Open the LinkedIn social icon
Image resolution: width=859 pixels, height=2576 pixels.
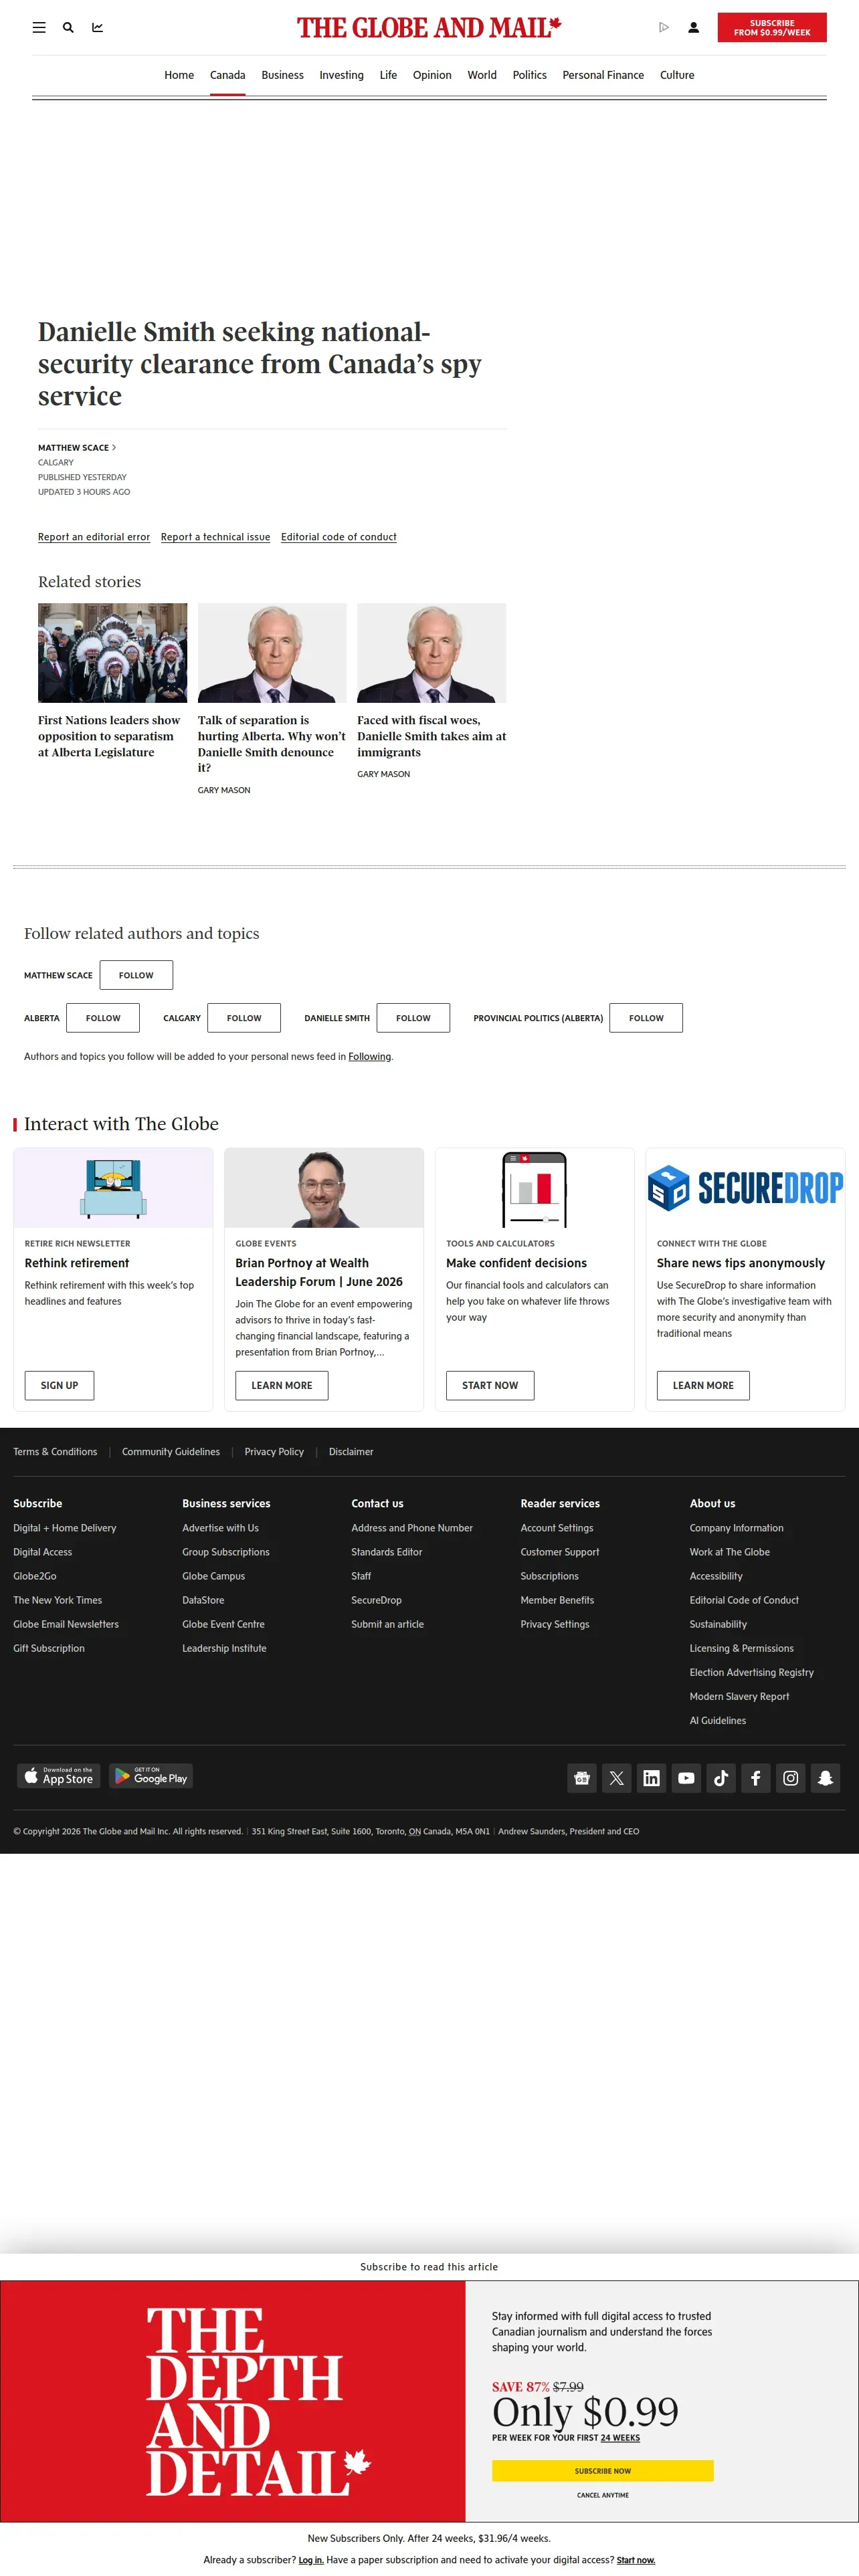[x=651, y=1777]
